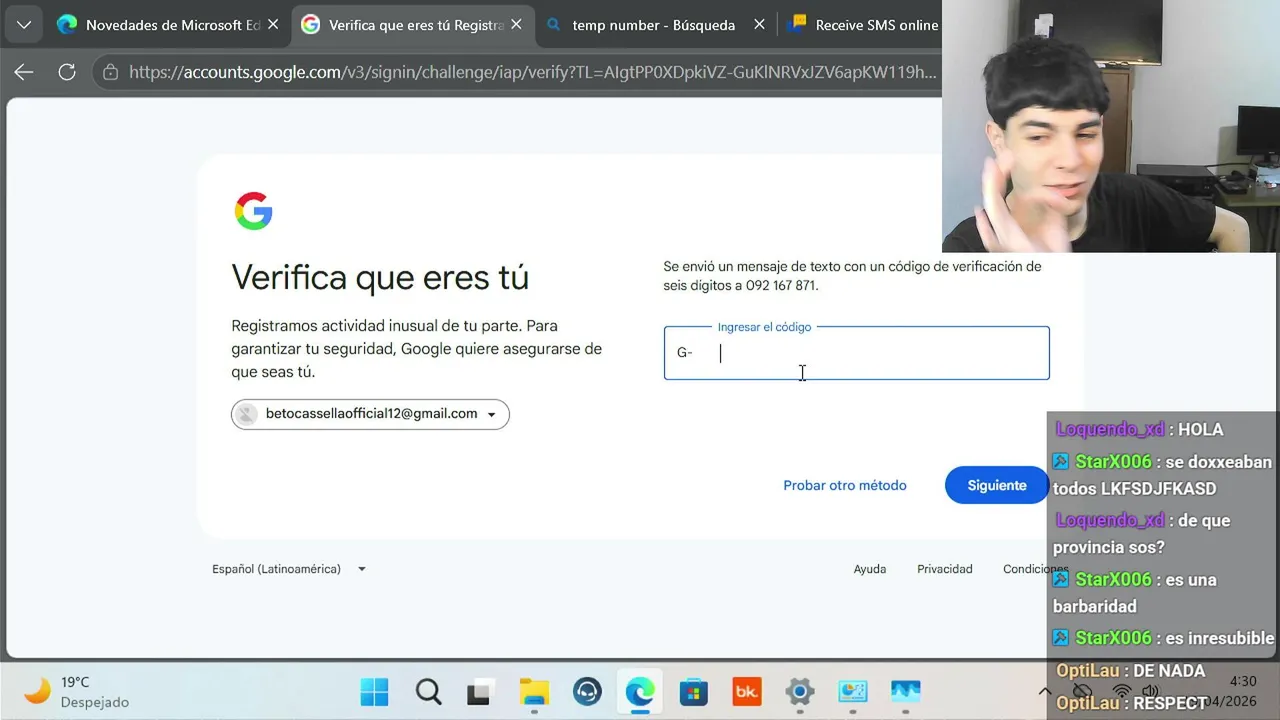This screenshot has height=720, width=1280.
Task: Open the Windows Start menu
Action: tap(375, 692)
